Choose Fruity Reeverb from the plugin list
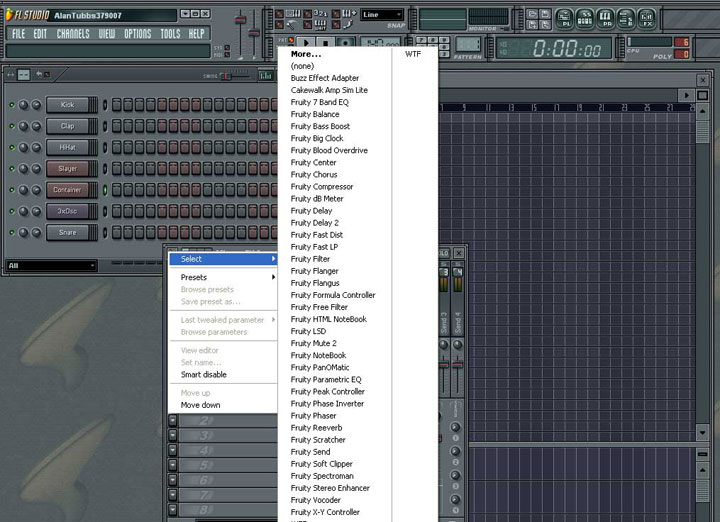Viewport: 720px width, 522px height. [316, 428]
